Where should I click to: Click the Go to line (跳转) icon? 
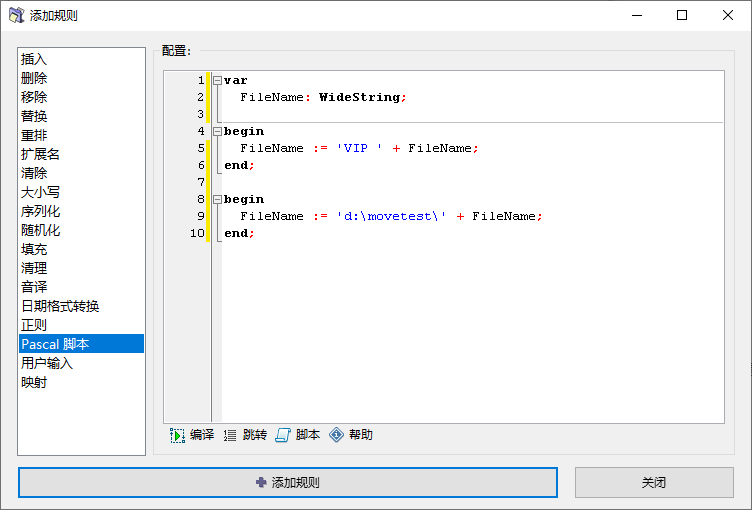coord(230,435)
